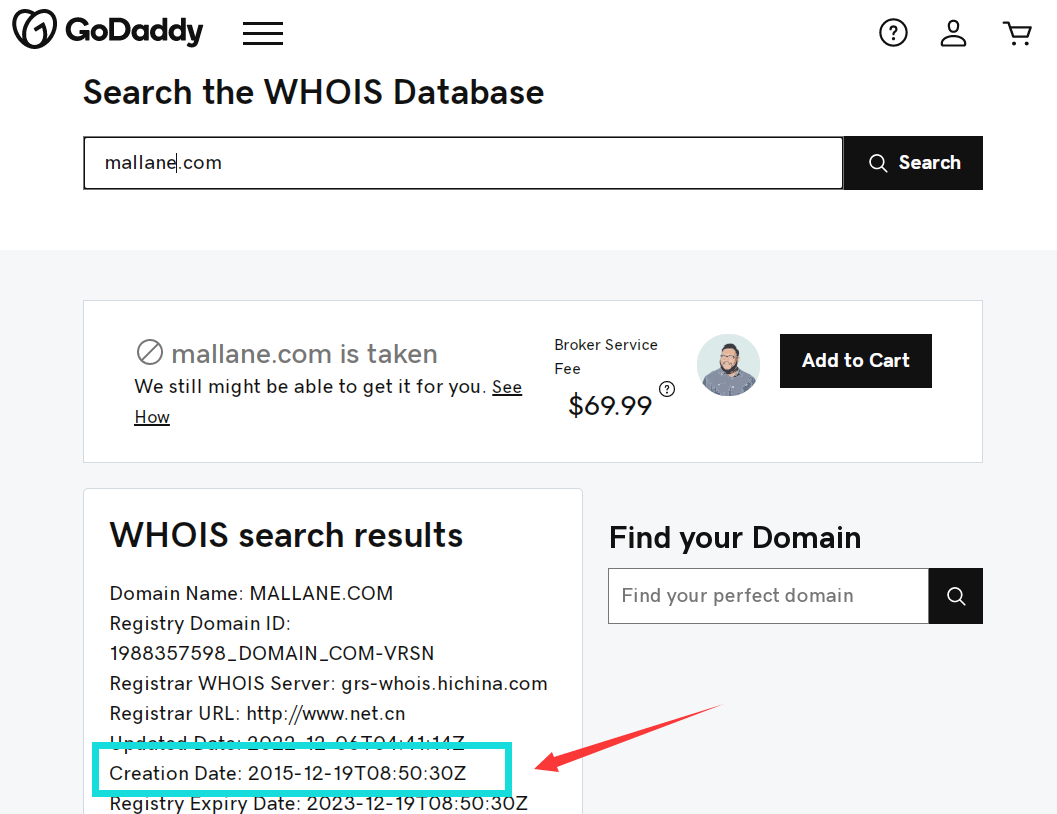This screenshot has height=814, width=1057.
Task: Select the Creation Date 2015-12-19 line
Action: tap(288, 773)
